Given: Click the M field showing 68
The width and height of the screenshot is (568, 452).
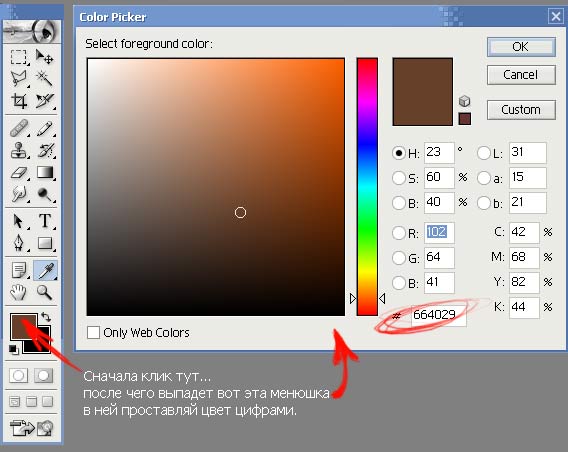Looking at the screenshot, I should pos(524,258).
